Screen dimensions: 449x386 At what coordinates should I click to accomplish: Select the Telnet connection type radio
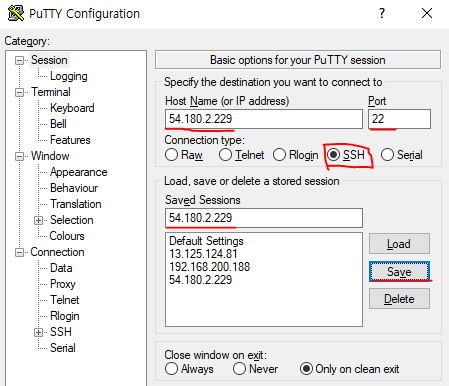pyautogui.click(x=225, y=155)
